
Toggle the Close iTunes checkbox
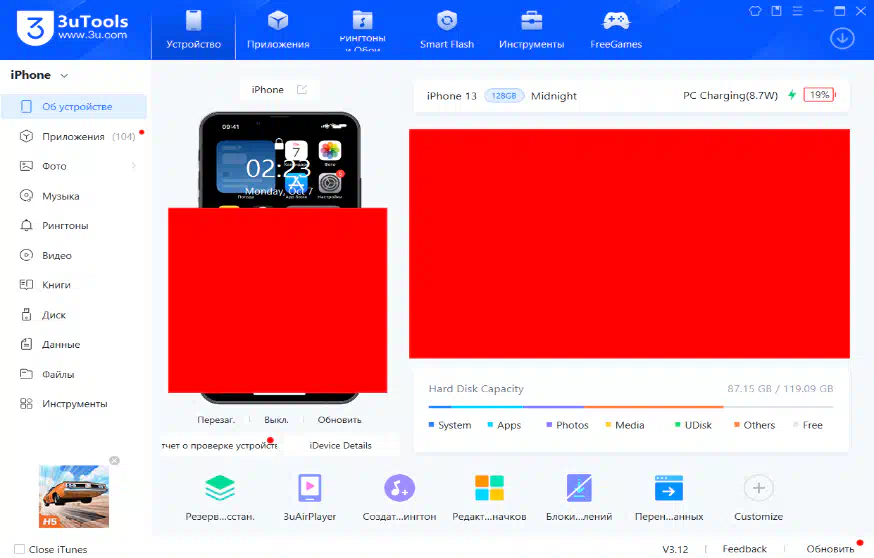point(20,549)
